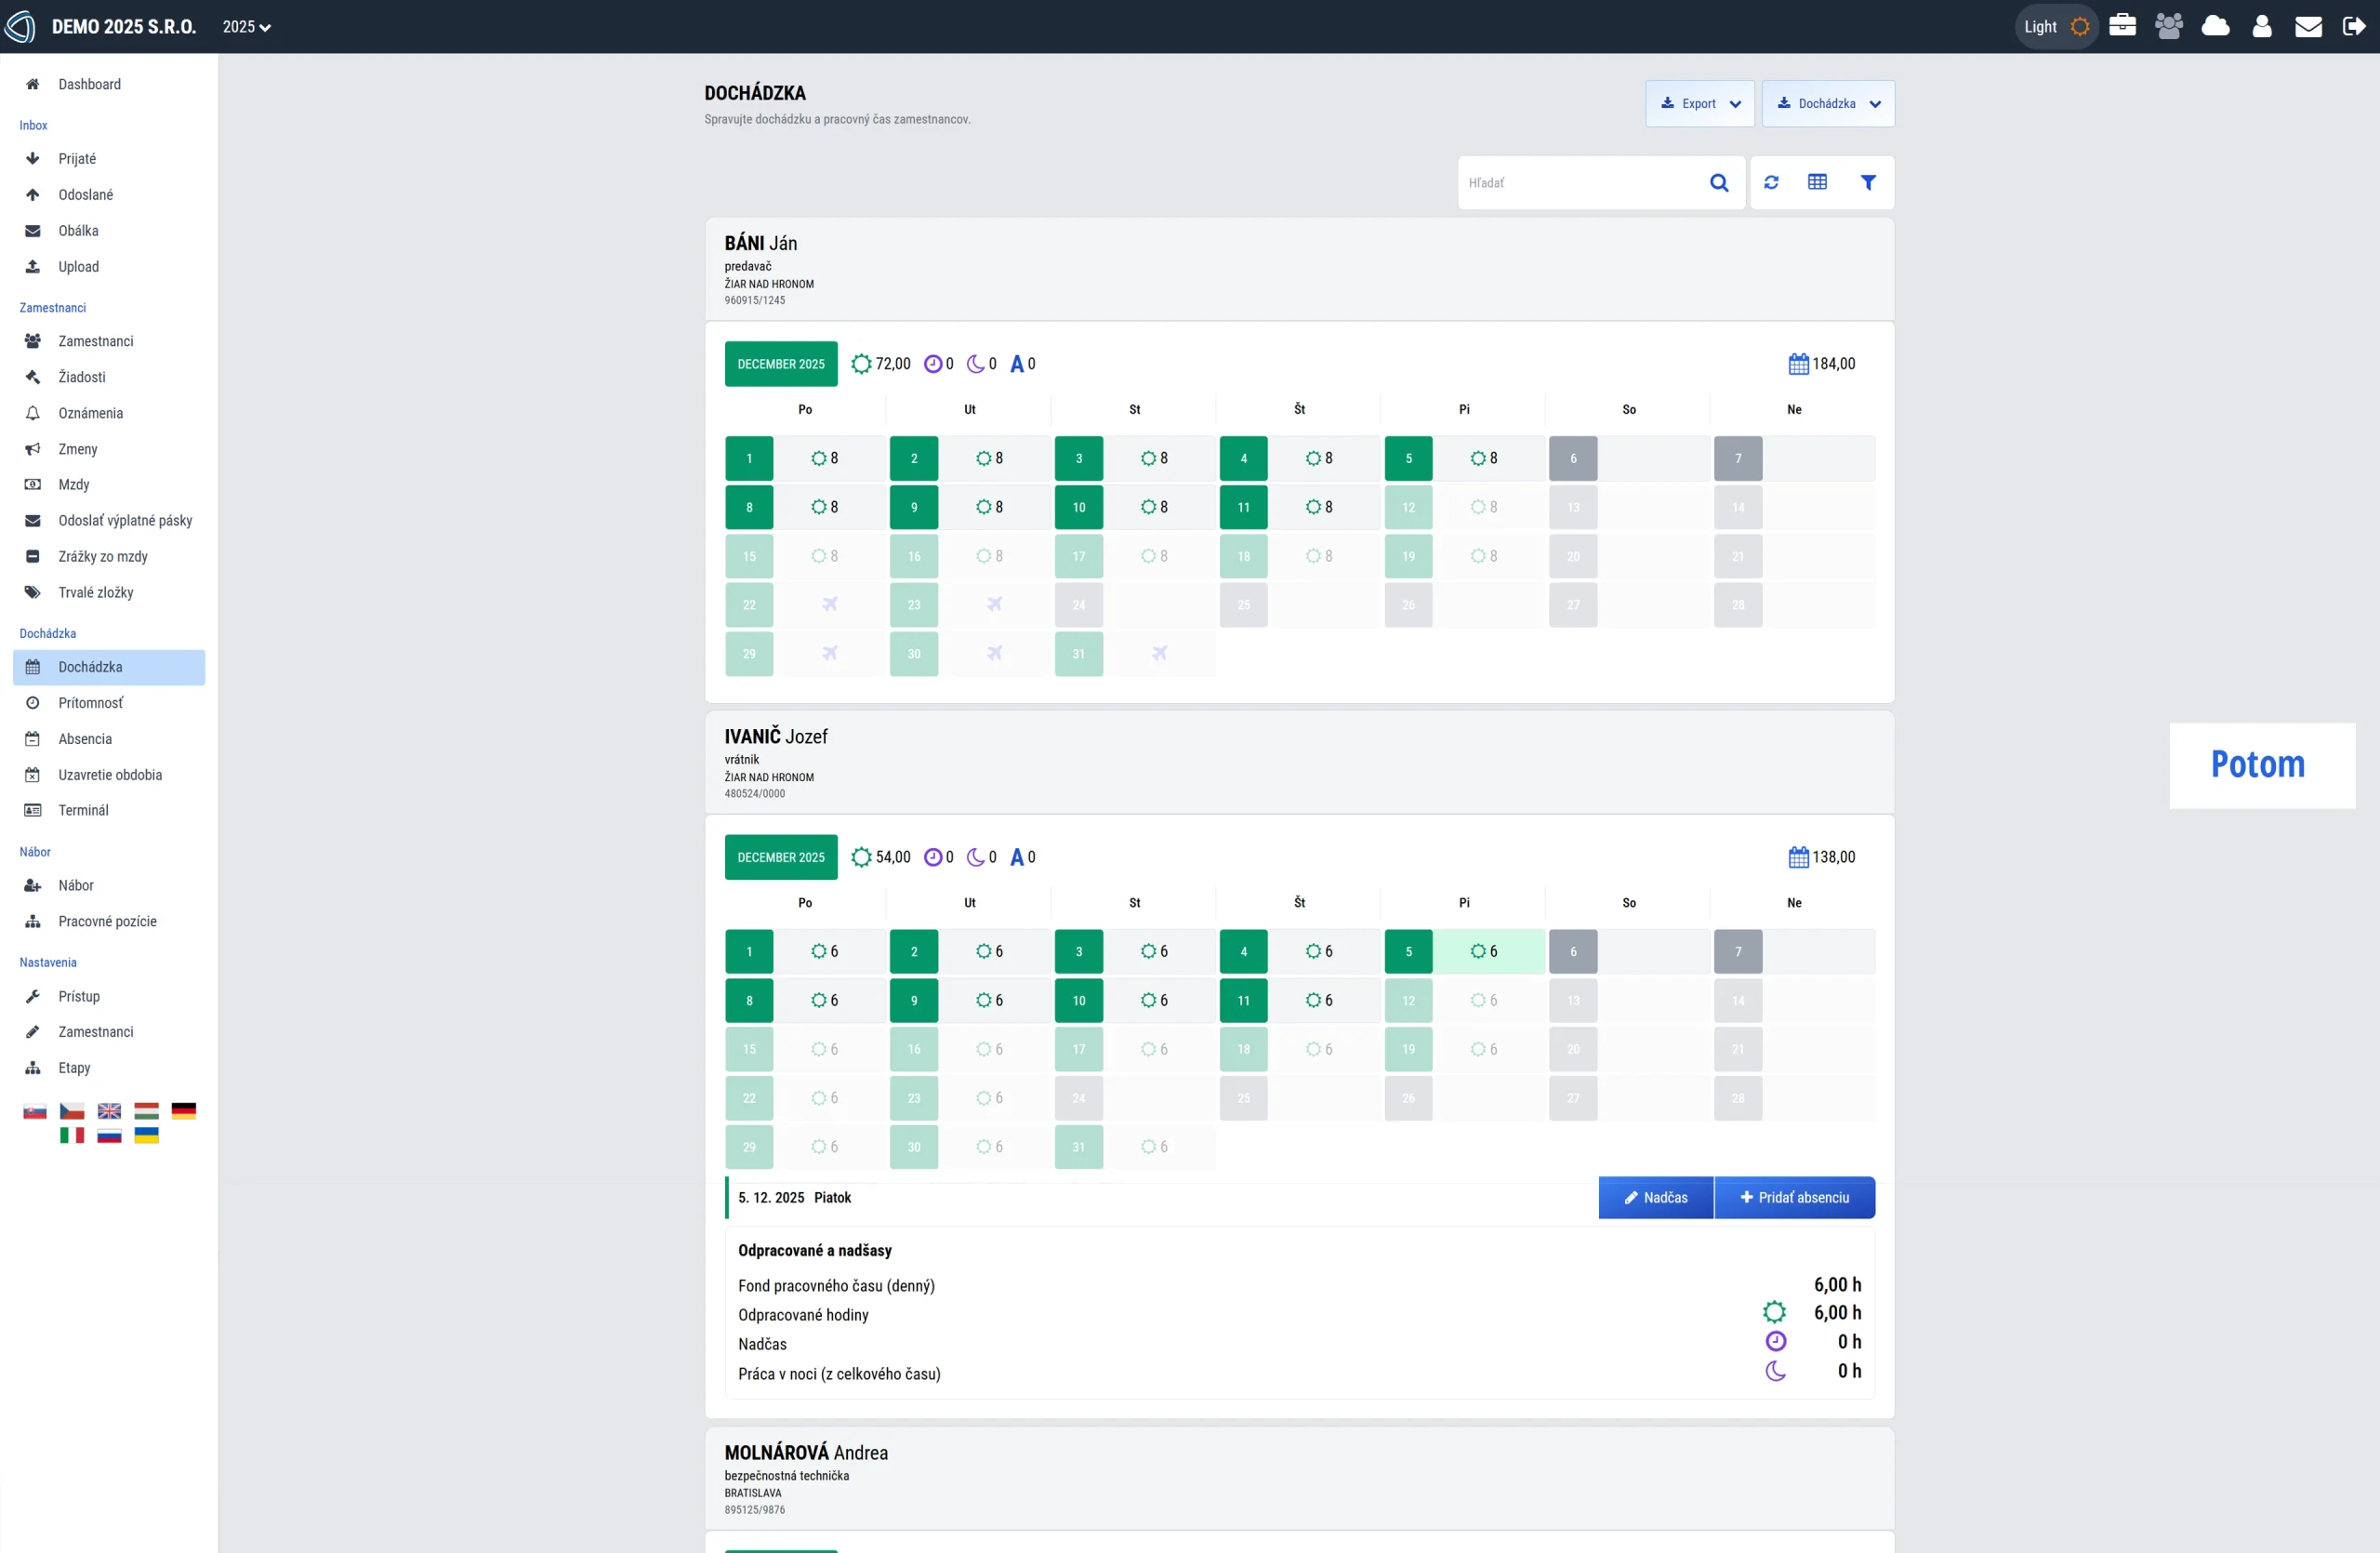Open the 2025 year selector
Screen dimensions: 2380x1553
point(246,27)
